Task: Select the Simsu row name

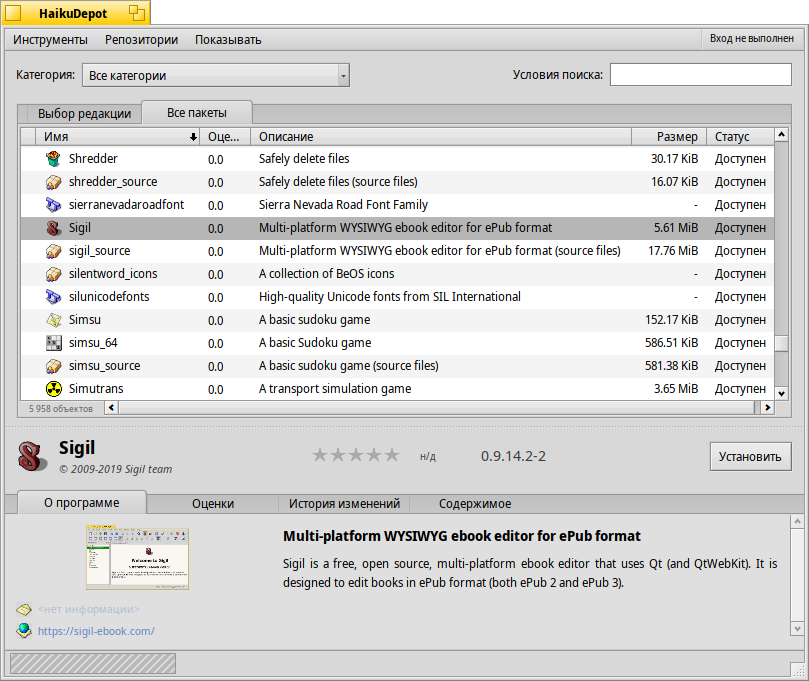Action: [x=85, y=320]
